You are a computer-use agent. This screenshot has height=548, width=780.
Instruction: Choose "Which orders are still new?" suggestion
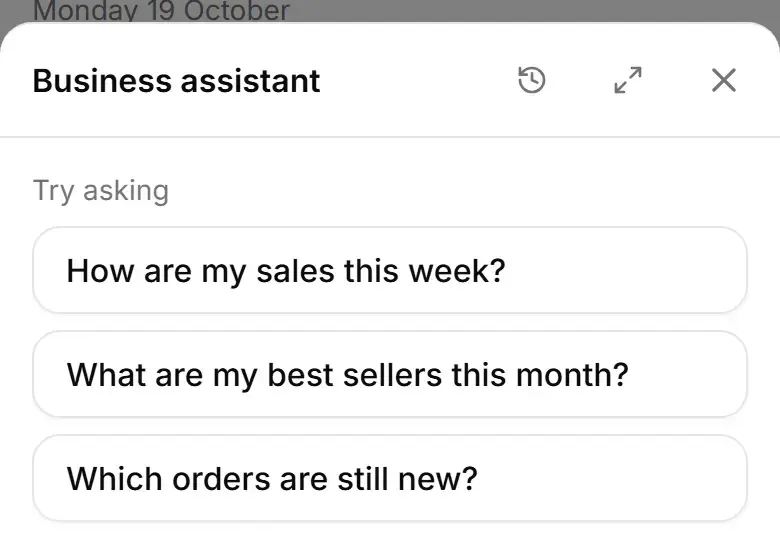(x=390, y=478)
